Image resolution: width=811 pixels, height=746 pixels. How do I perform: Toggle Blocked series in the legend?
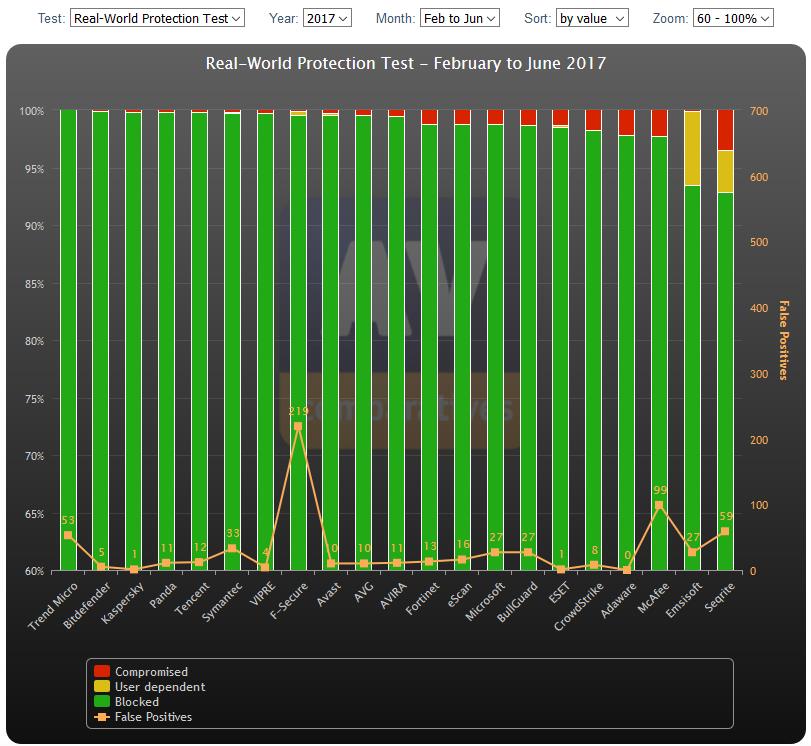click(x=126, y=702)
